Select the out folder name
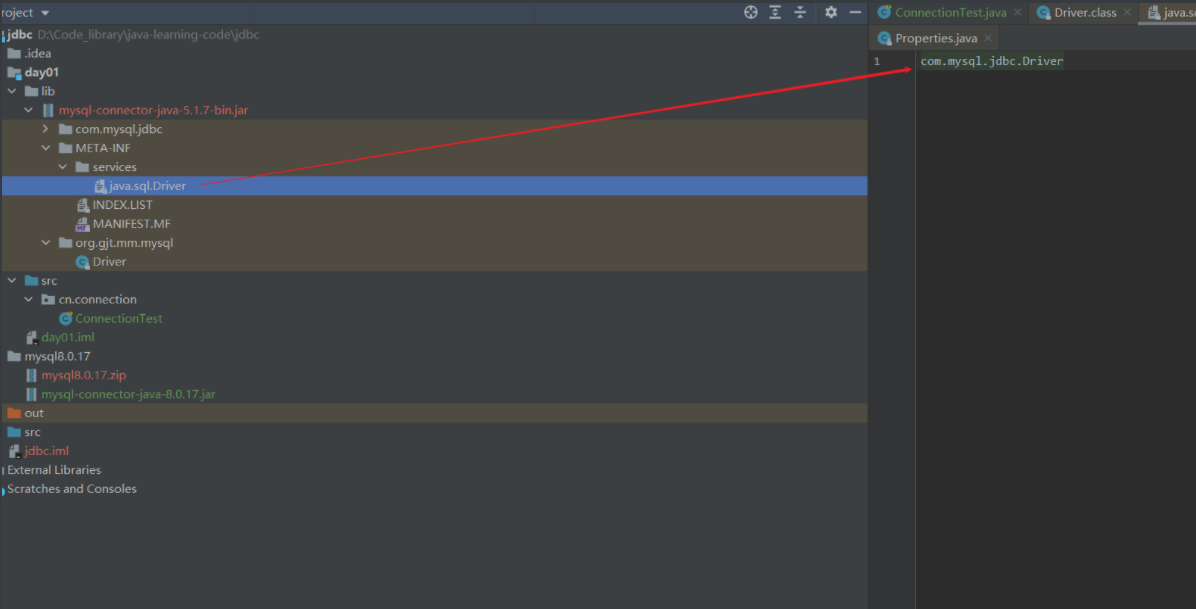The width and height of the screenshot is (1196, 609). click(x=34, y=413)
